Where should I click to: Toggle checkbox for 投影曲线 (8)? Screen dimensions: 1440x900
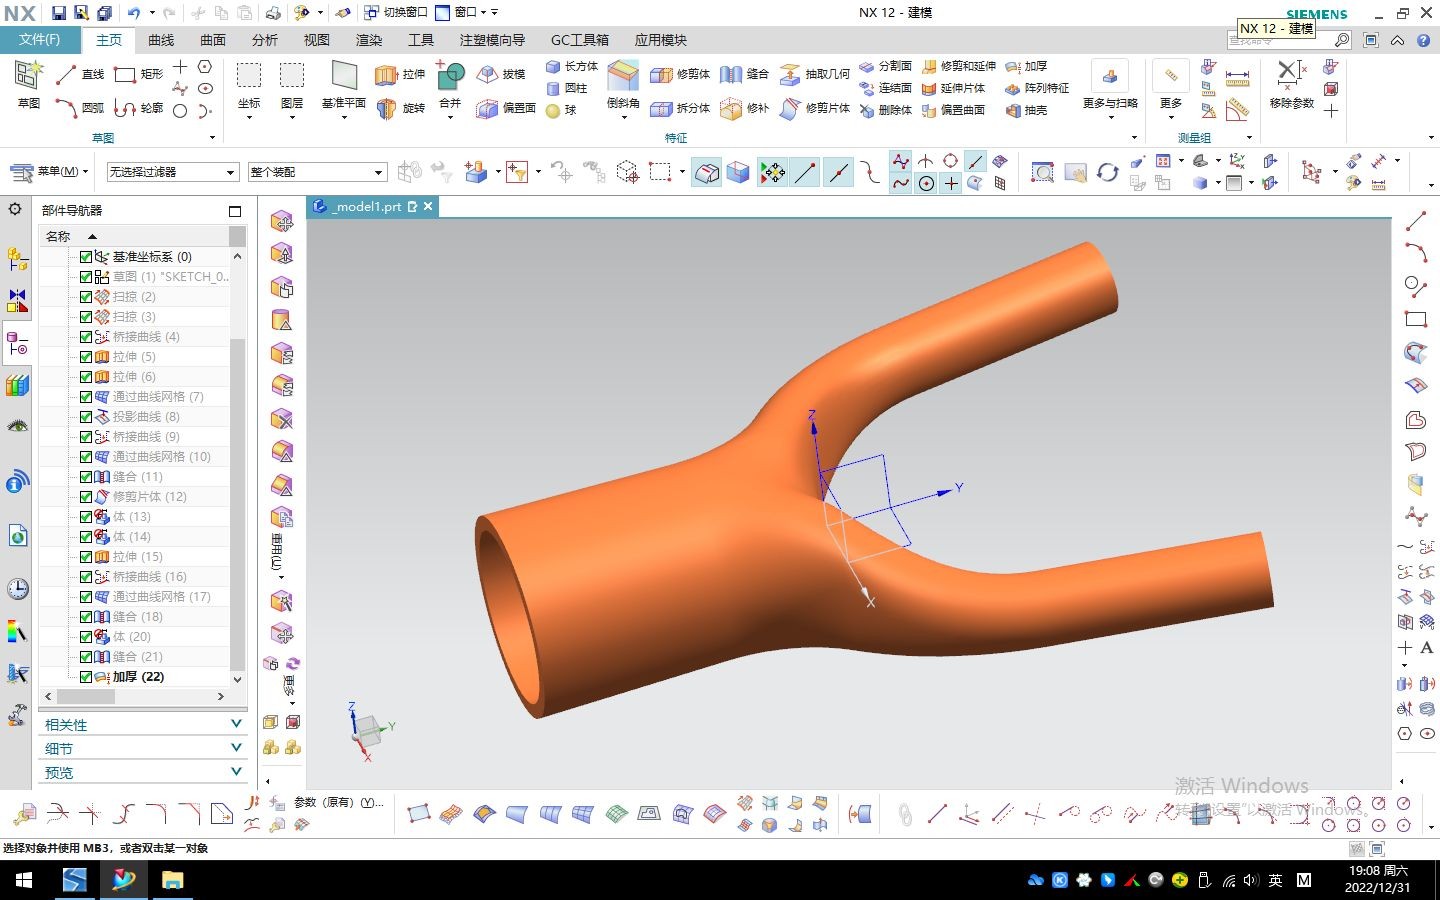tap(86, 417)
